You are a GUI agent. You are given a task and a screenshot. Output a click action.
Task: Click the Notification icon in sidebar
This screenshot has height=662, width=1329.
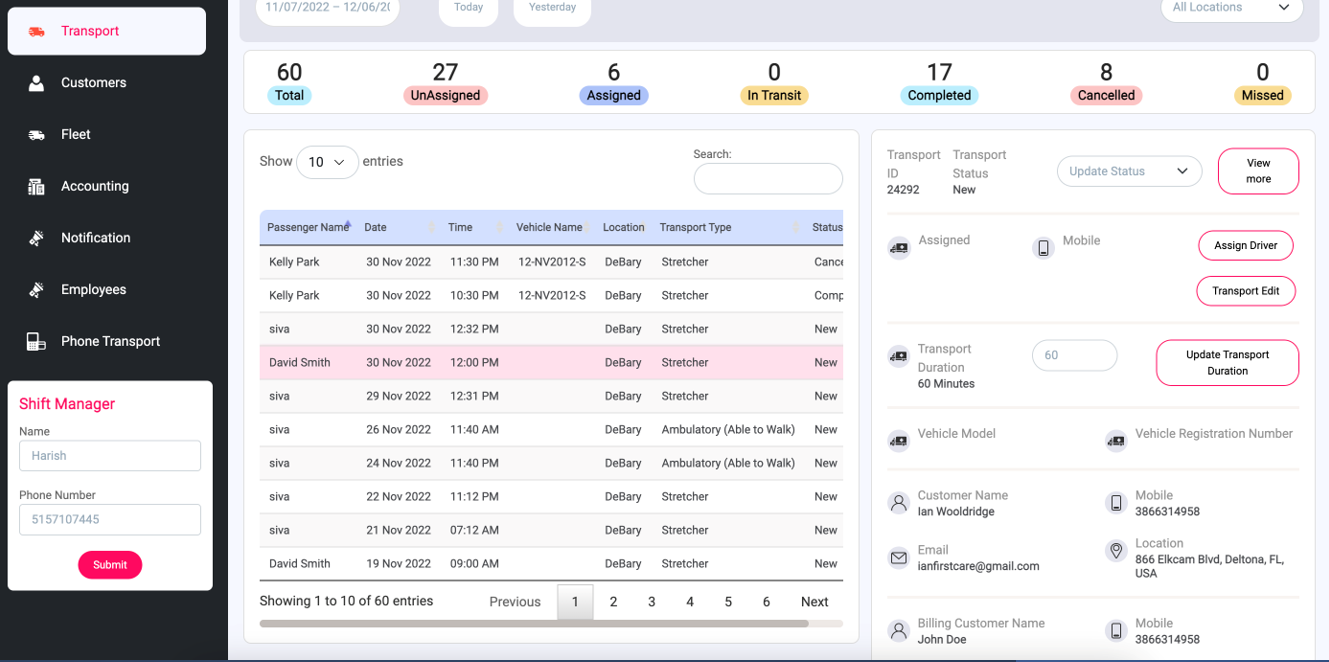(x=36, y=238)
